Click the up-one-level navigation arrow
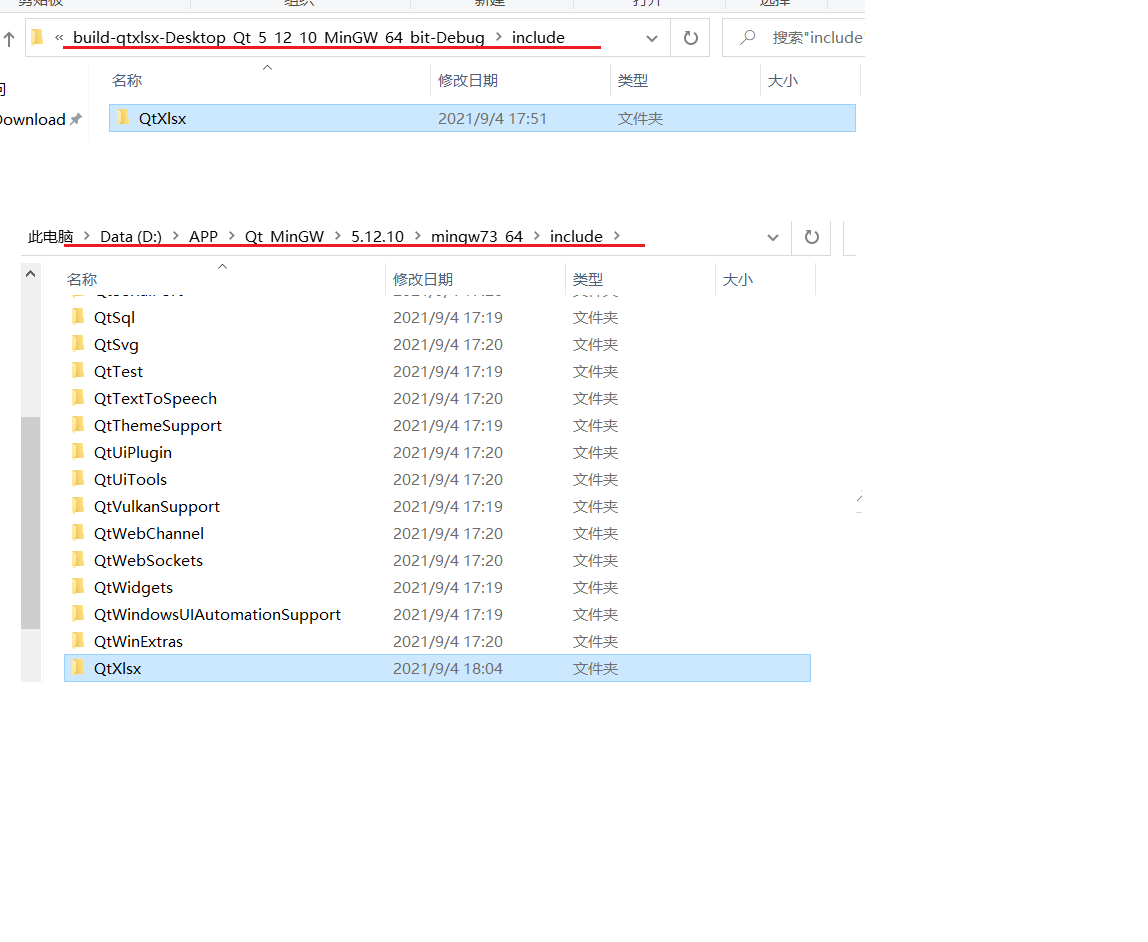This screenshot has height=942, width=1148. pos(9,37)
